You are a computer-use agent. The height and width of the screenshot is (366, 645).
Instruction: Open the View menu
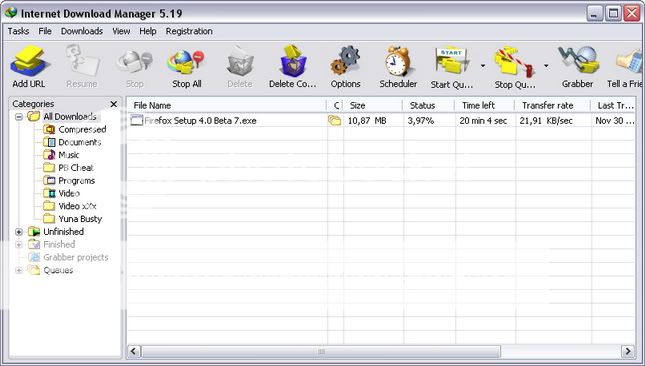click(x=121, y=31)
